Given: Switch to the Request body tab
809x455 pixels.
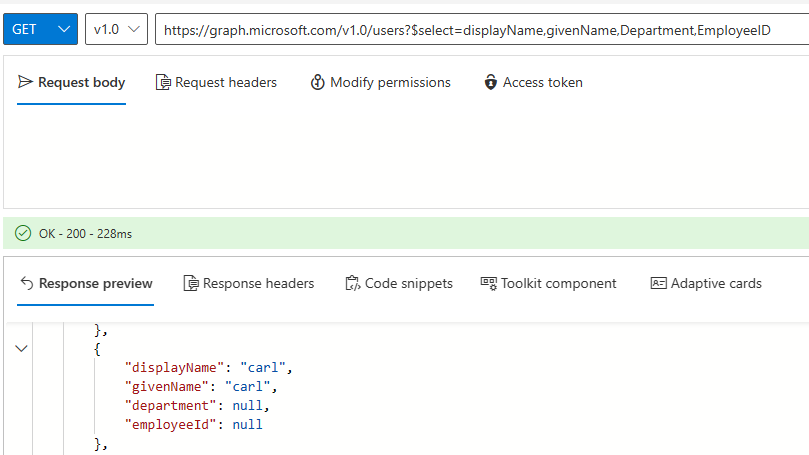Looking at the screenshot, I should (x=71, y=83).
